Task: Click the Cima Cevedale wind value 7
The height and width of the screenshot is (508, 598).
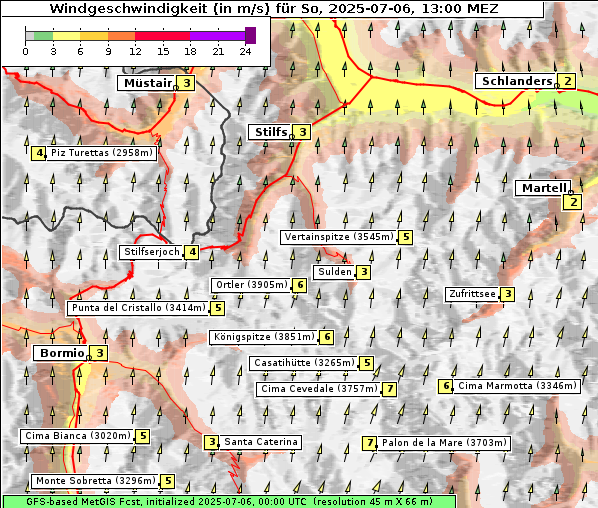Action: [389, 389]
